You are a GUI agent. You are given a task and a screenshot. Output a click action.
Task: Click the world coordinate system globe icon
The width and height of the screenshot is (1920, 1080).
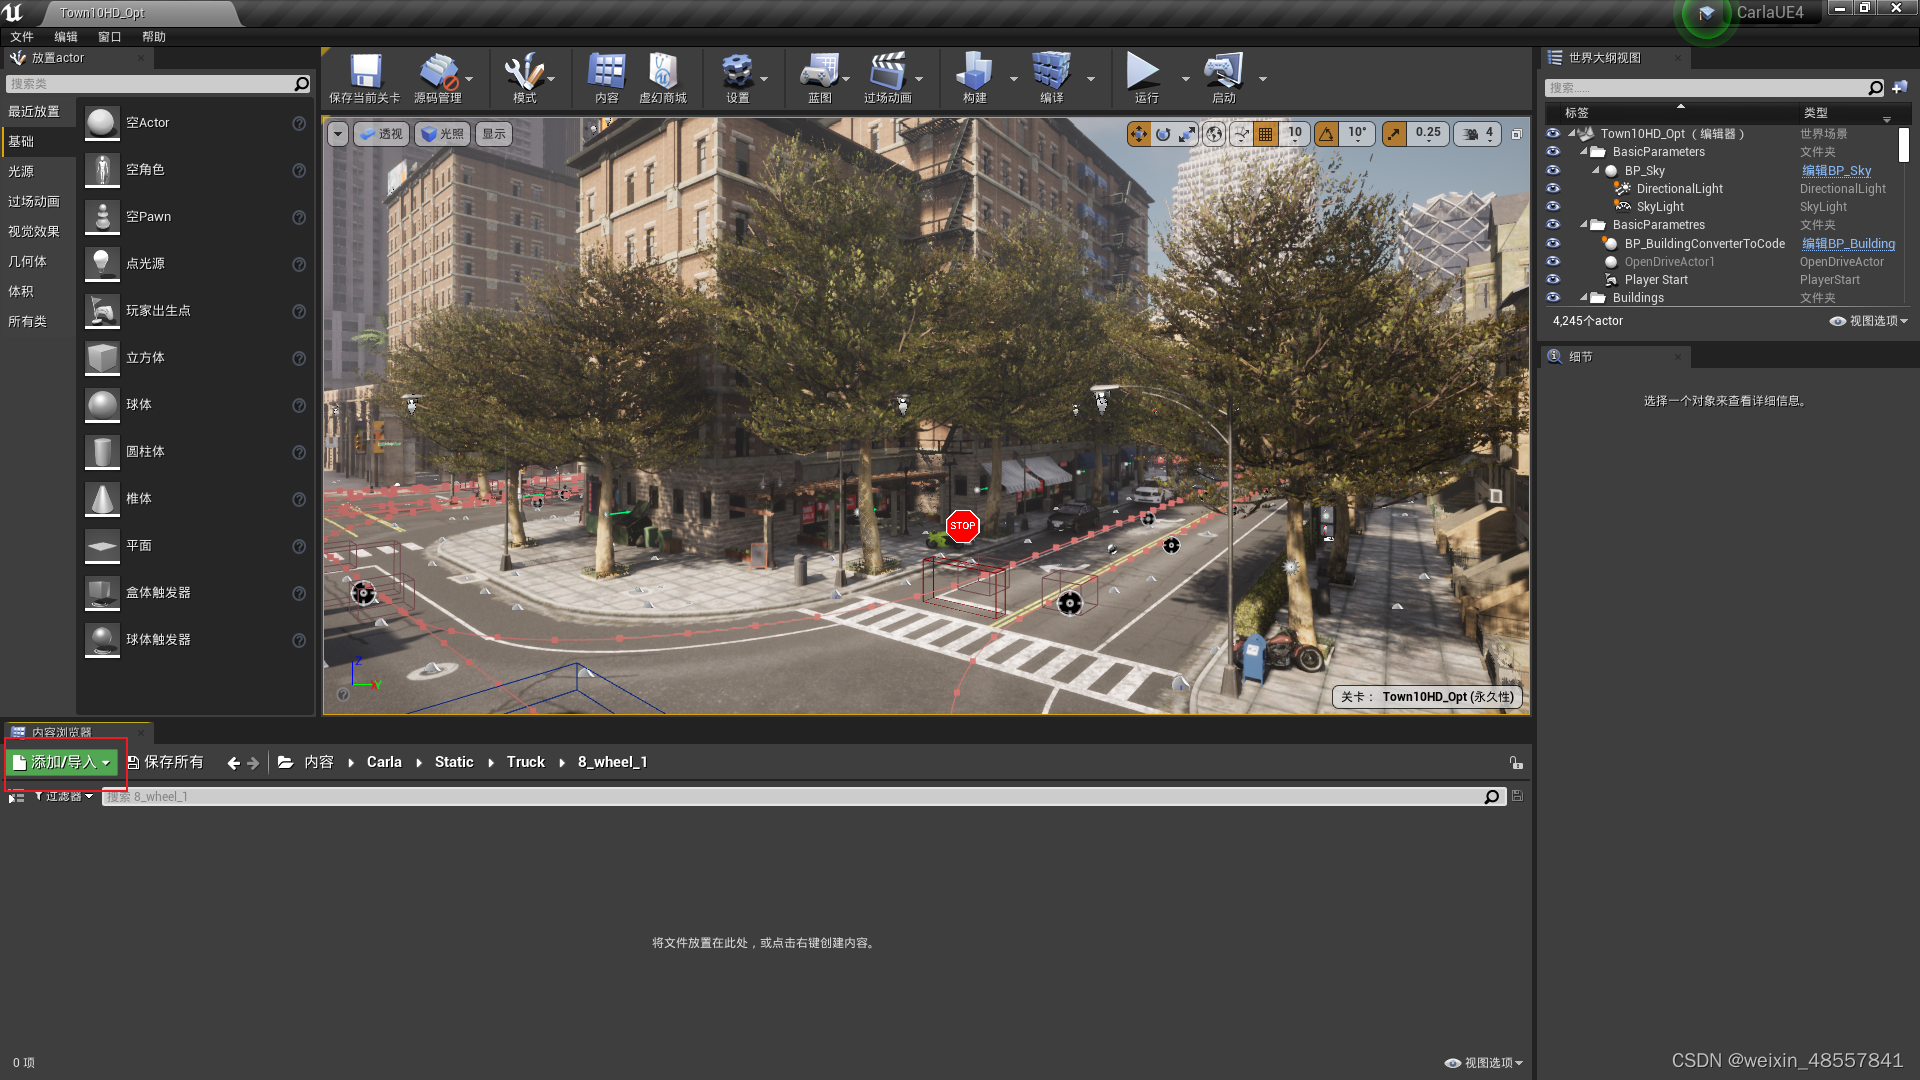coord(1214,134)
